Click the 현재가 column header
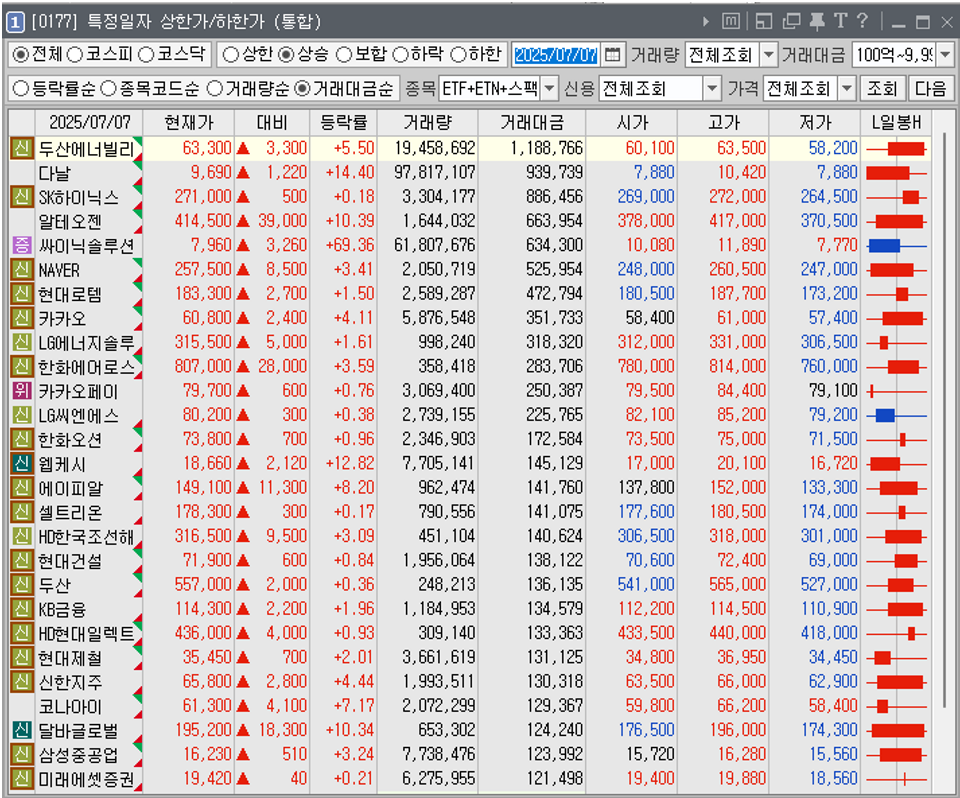Screen dimensions: 960x798 click(x=189, y=122)
